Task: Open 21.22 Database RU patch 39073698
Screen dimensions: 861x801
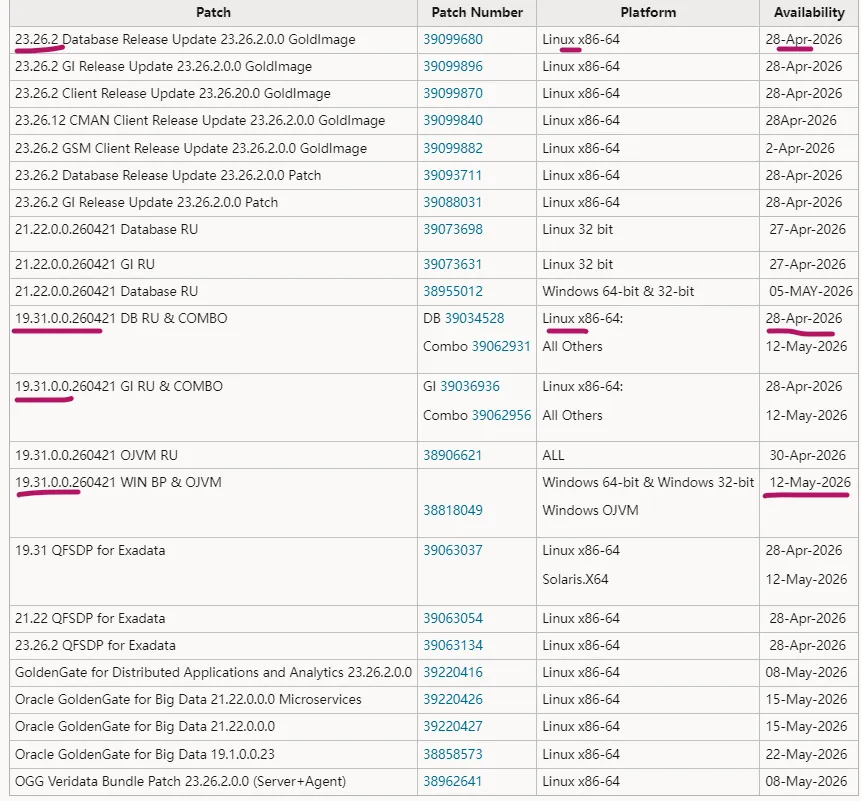Action: (452, 229)
